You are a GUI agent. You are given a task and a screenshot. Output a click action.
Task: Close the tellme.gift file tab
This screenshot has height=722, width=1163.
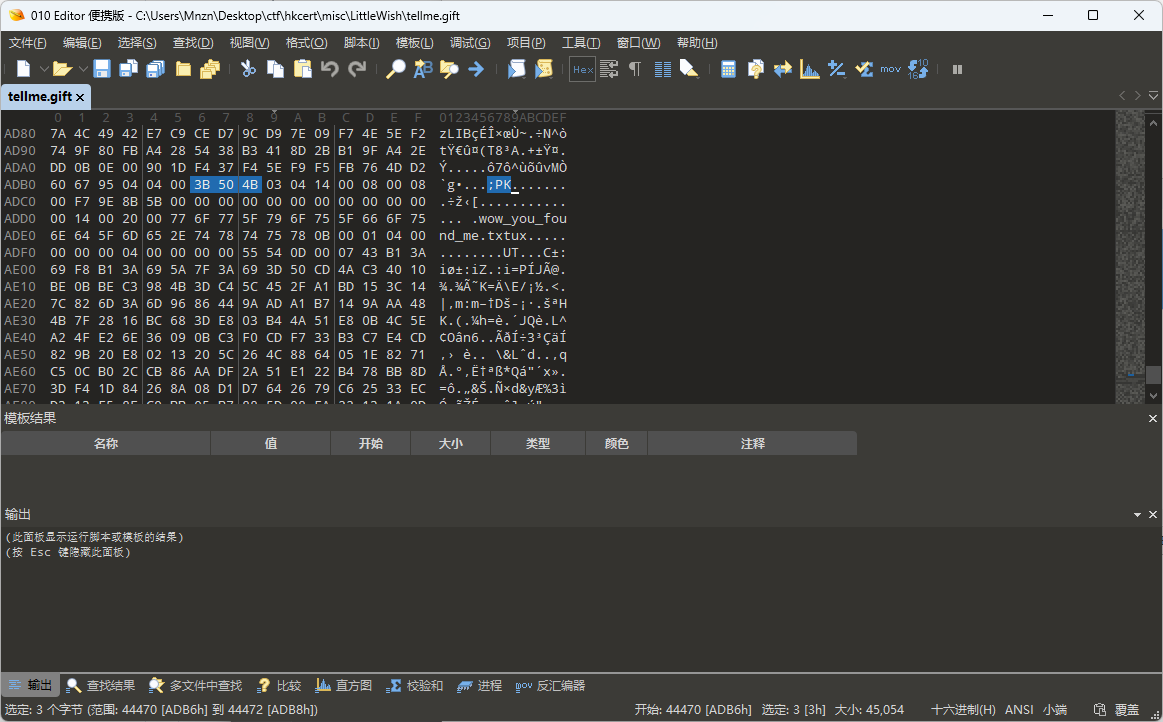[81, 97]
